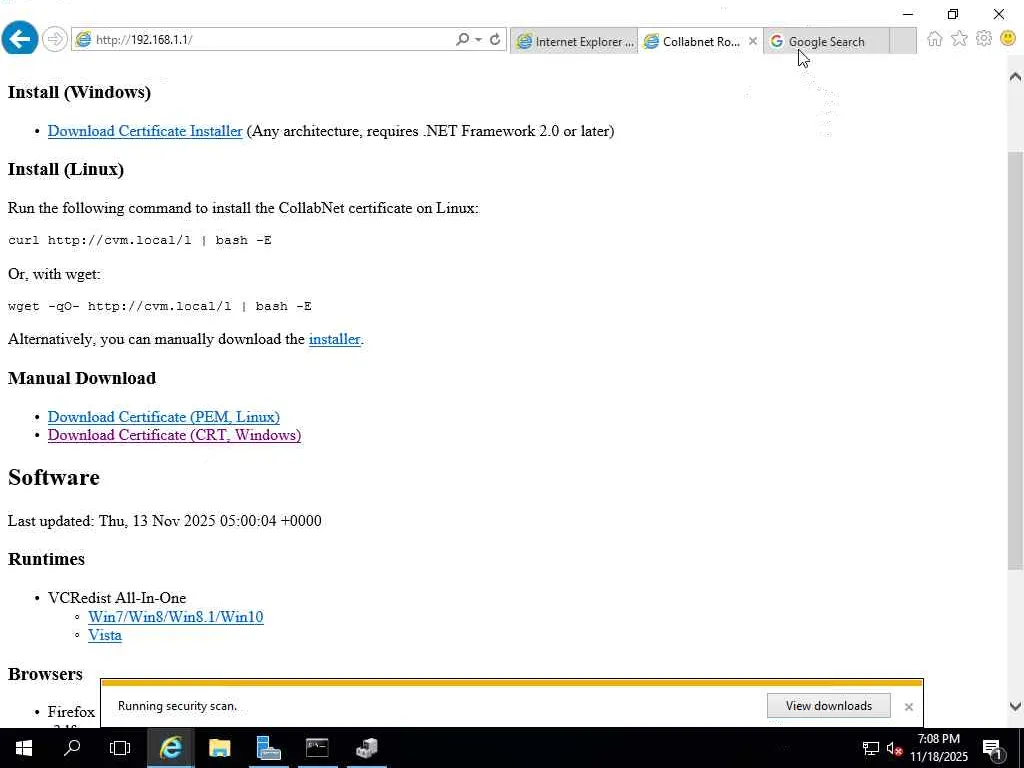Open the address bar dropdown arrow

[479, 40]
